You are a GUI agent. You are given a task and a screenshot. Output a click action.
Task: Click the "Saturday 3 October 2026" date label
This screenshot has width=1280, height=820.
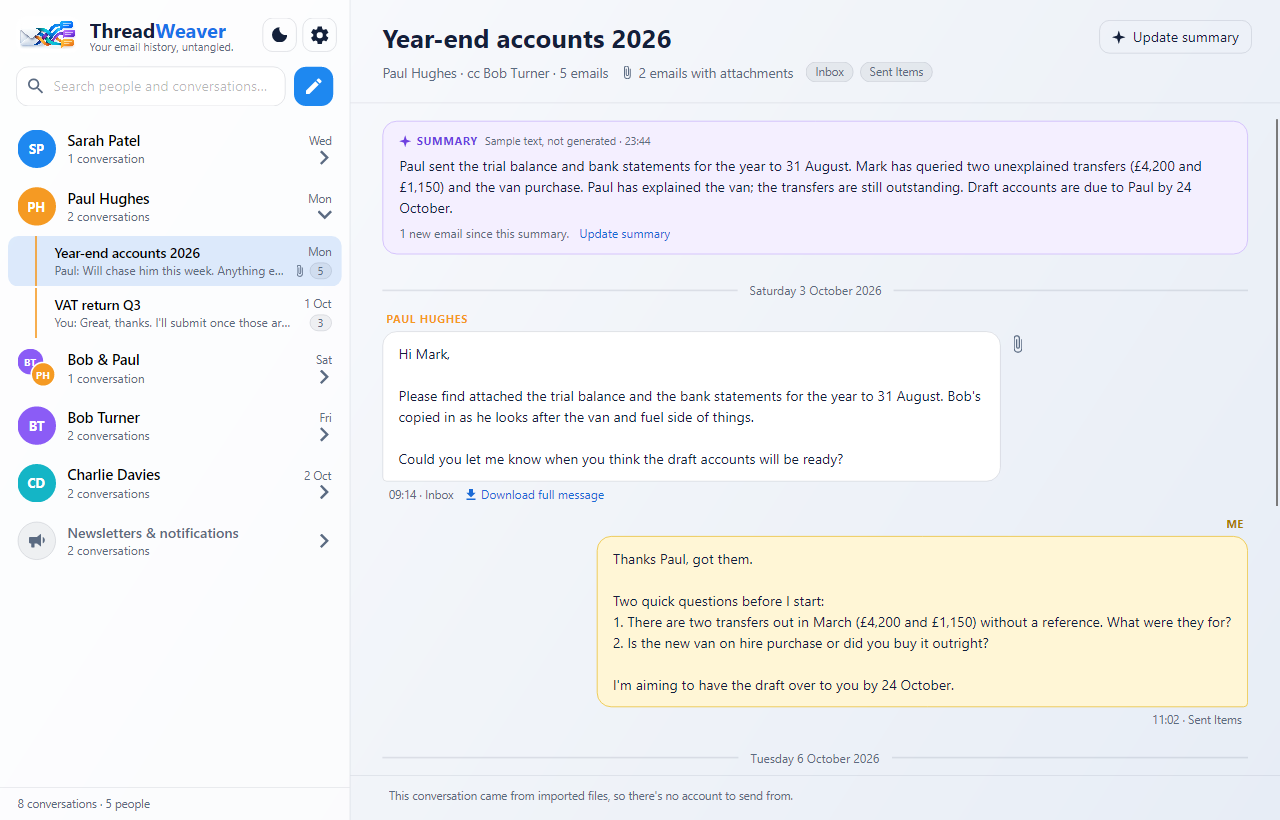point(816,291)
